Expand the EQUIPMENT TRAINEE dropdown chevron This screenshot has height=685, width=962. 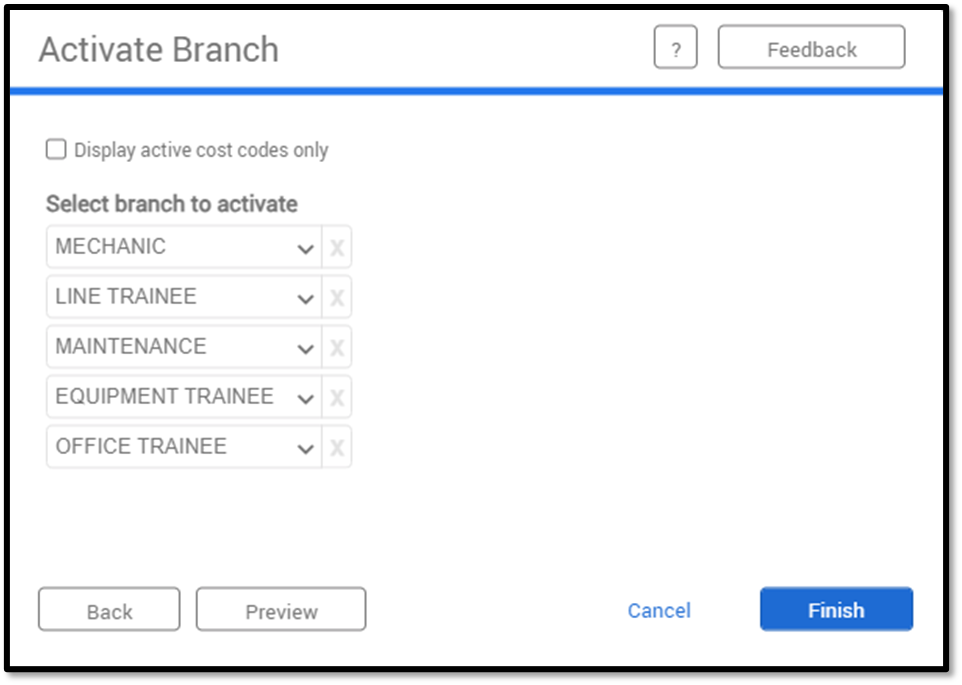(305, 396)
